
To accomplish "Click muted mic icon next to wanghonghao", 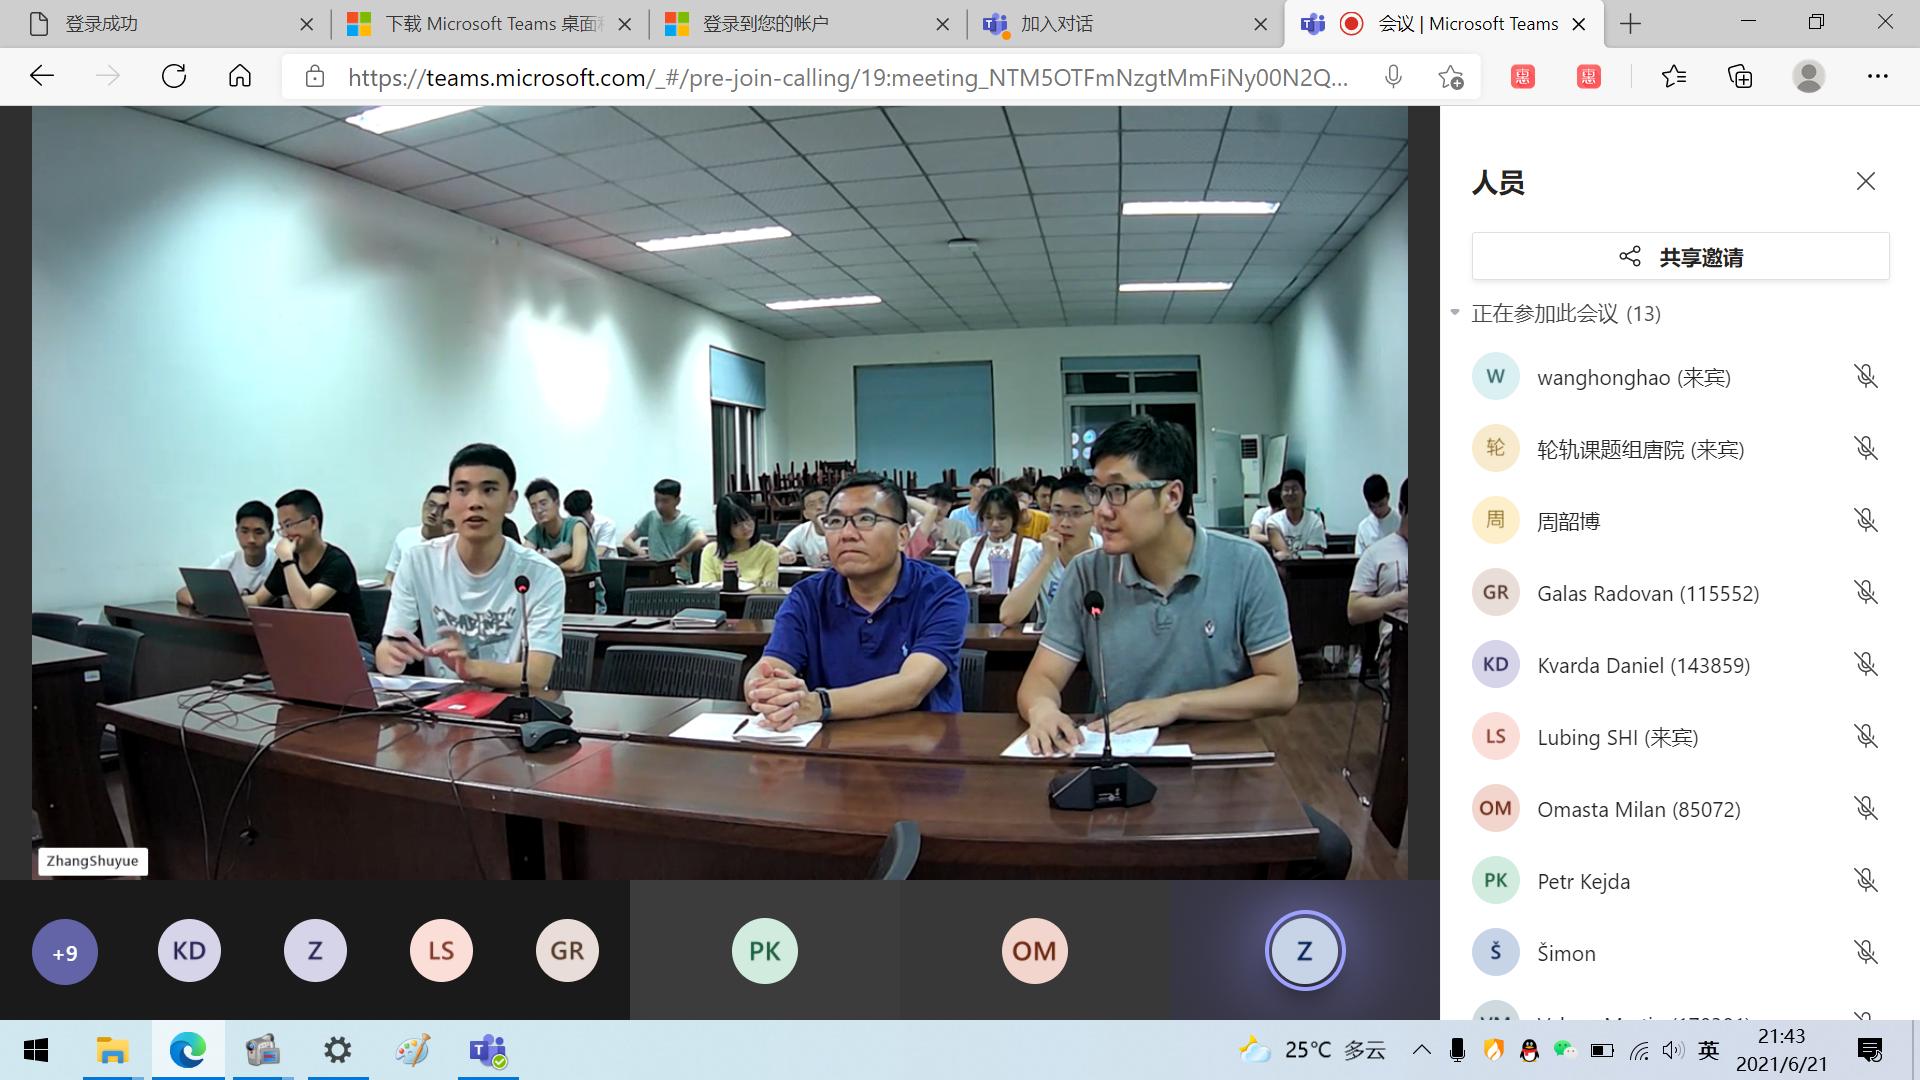I will [x=1865, y=377].
